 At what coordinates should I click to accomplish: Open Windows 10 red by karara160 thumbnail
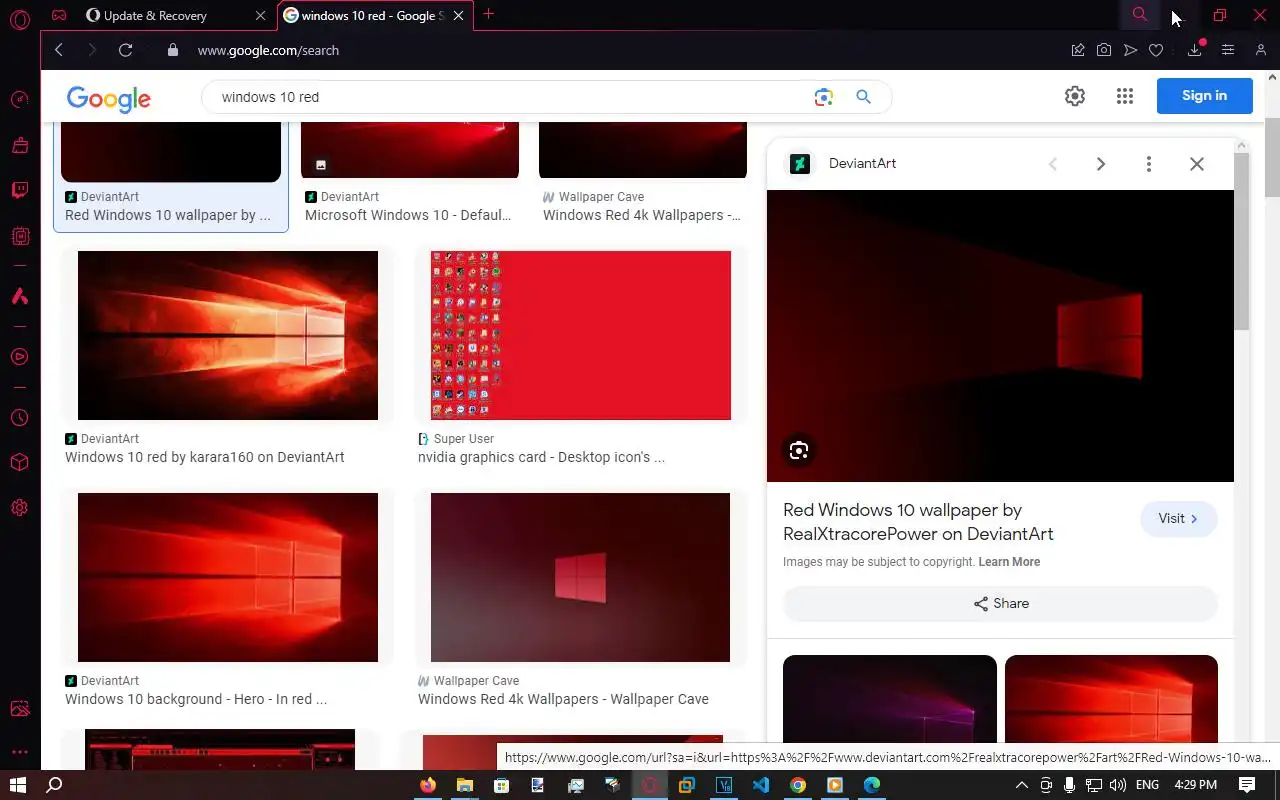tap(228, 335)
